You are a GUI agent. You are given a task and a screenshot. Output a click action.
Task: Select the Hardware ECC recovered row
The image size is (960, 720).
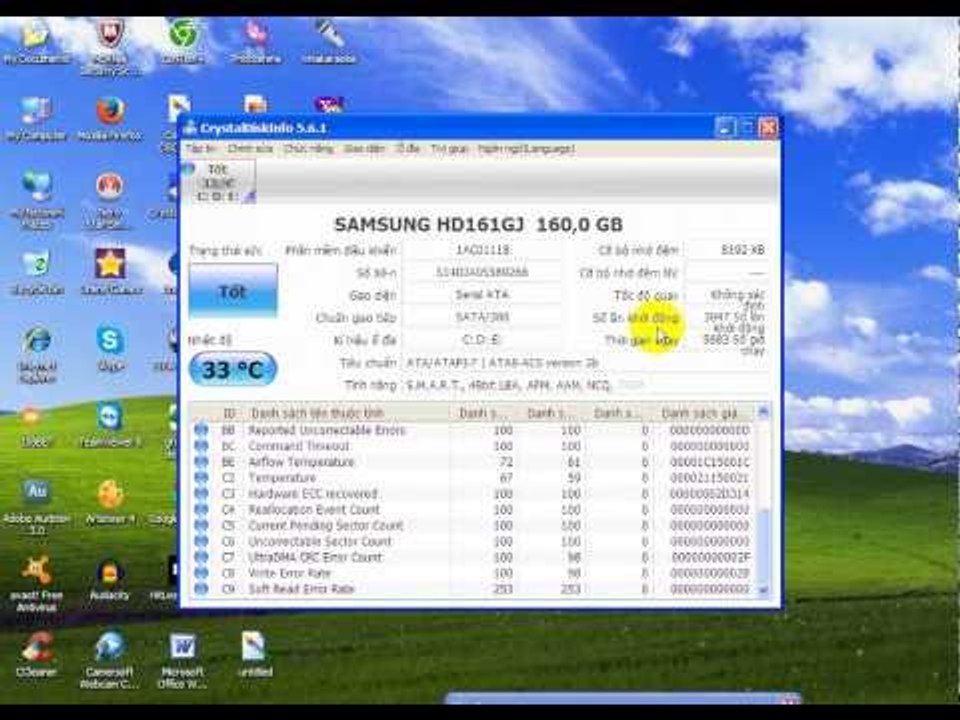(474, 494)
